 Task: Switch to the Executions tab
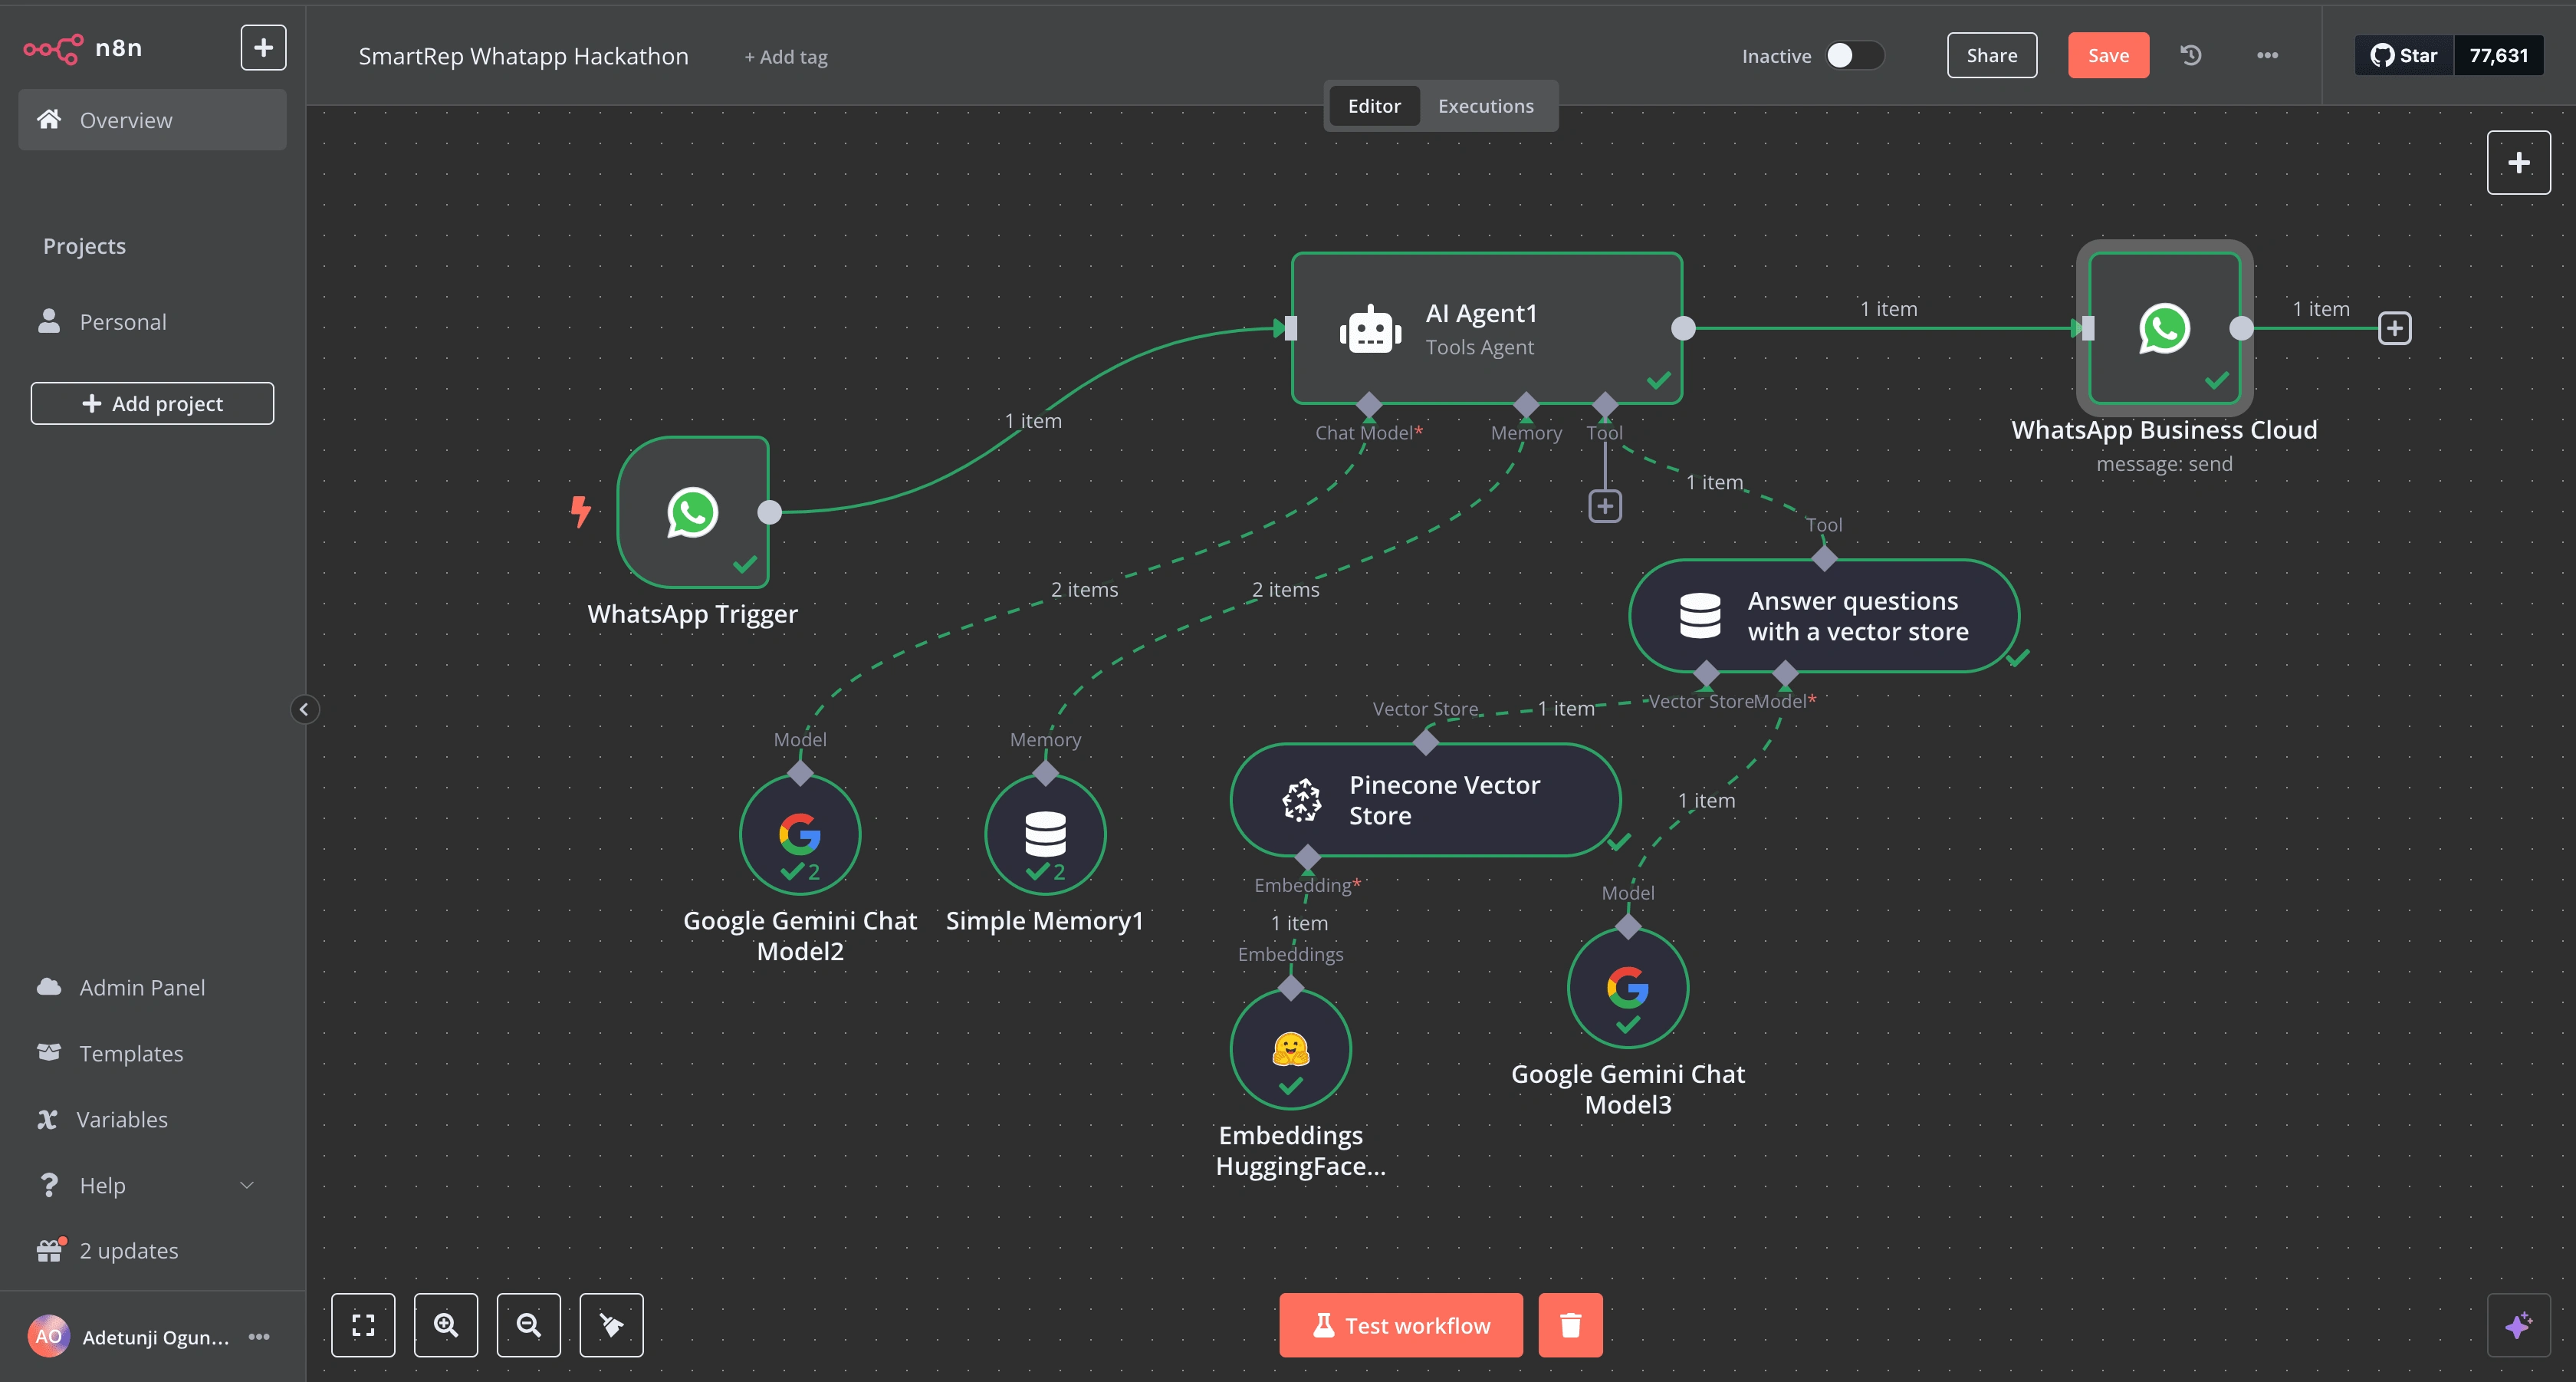coord(1485,106)
